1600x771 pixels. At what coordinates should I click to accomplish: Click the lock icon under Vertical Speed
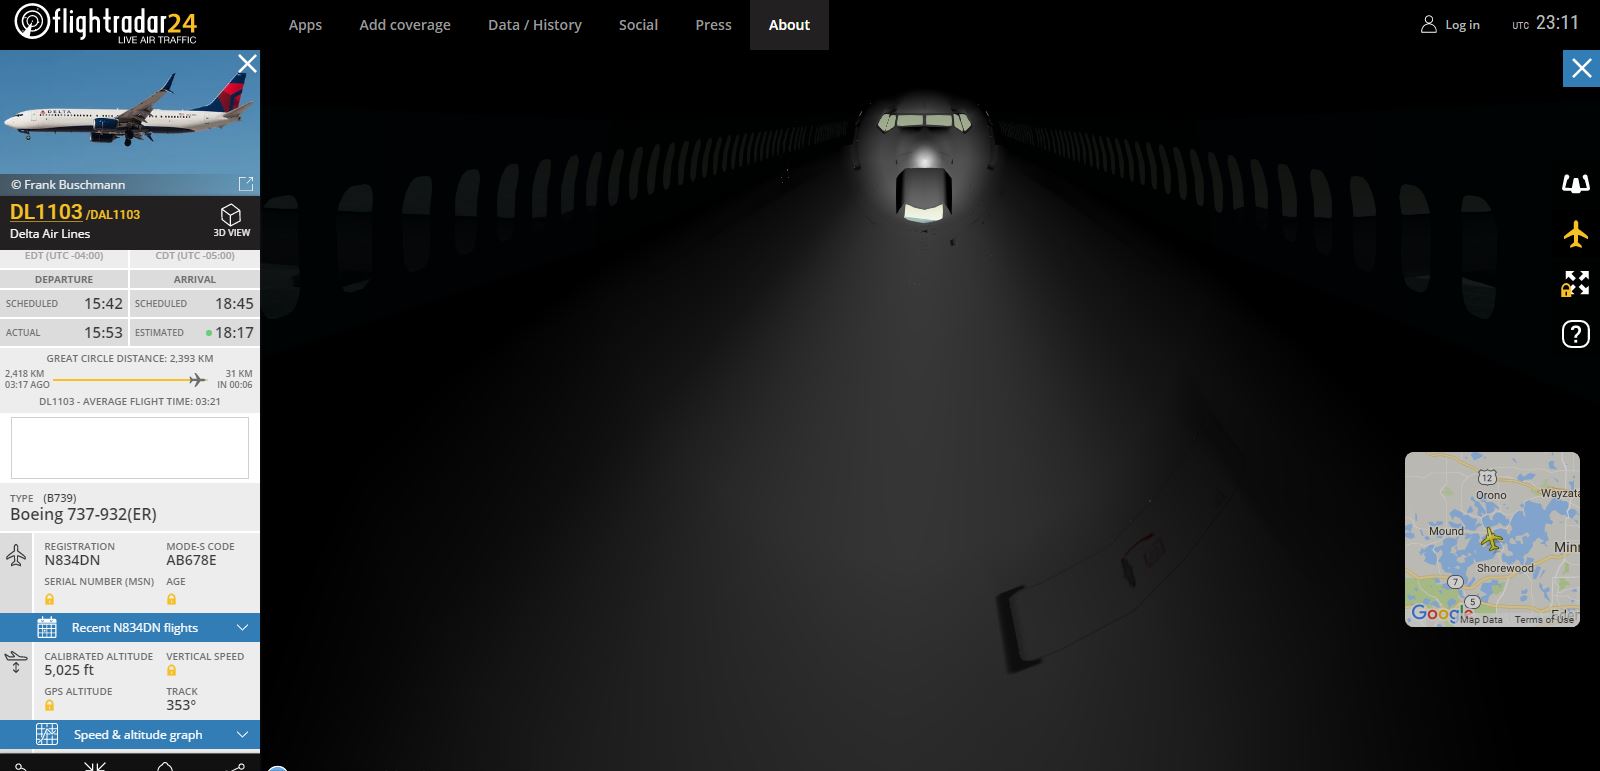click(171, 671)
